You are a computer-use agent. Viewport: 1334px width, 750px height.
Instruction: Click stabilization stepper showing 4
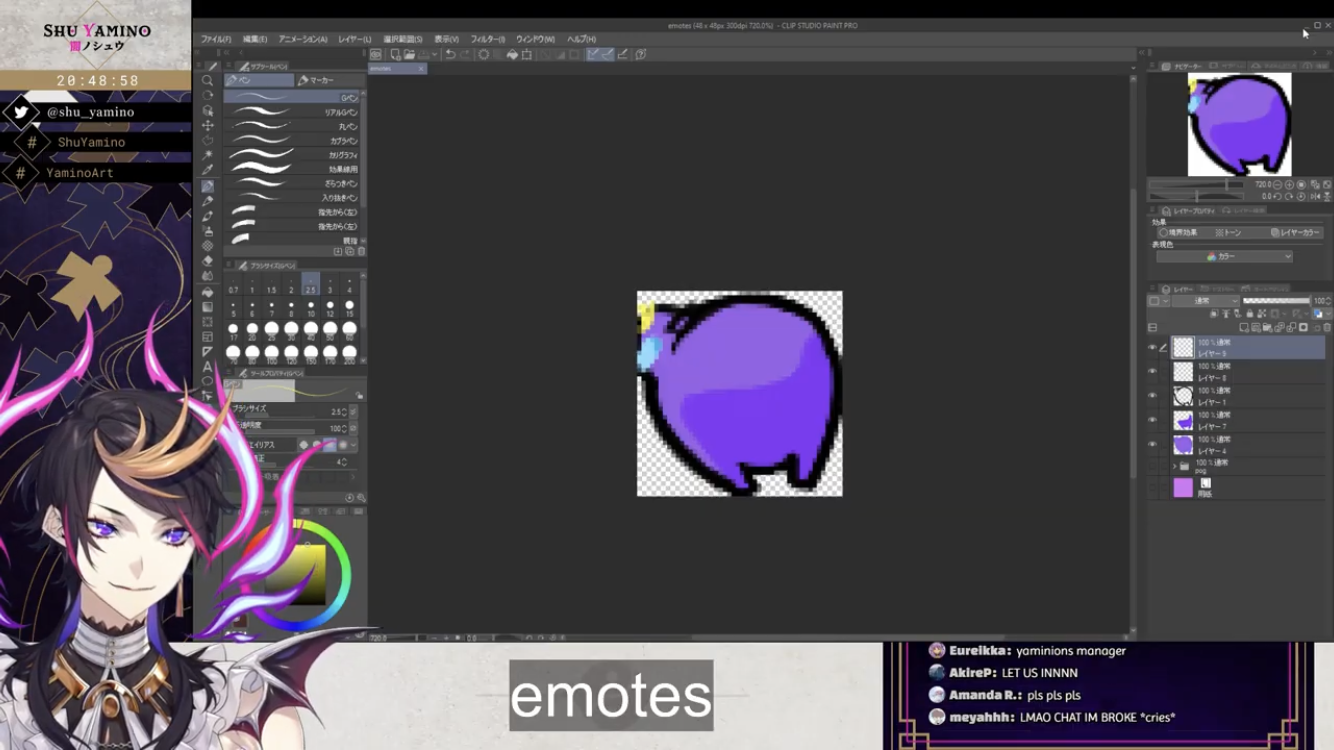pos(344,462)
